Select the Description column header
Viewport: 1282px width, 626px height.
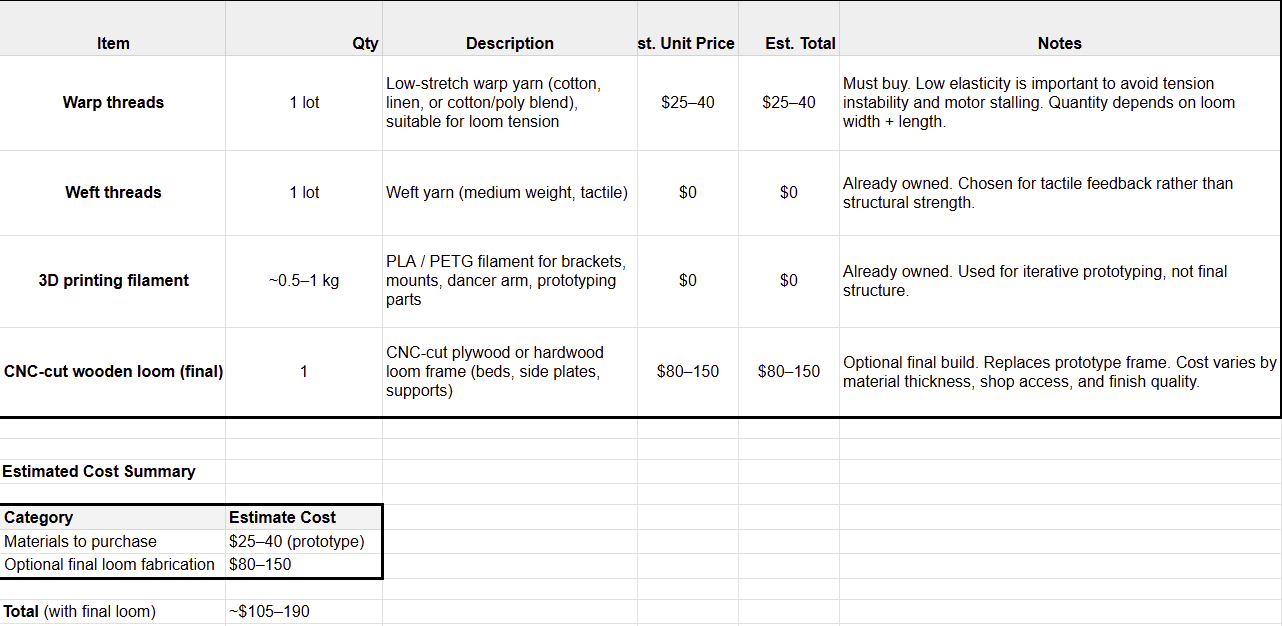point(509,43)
